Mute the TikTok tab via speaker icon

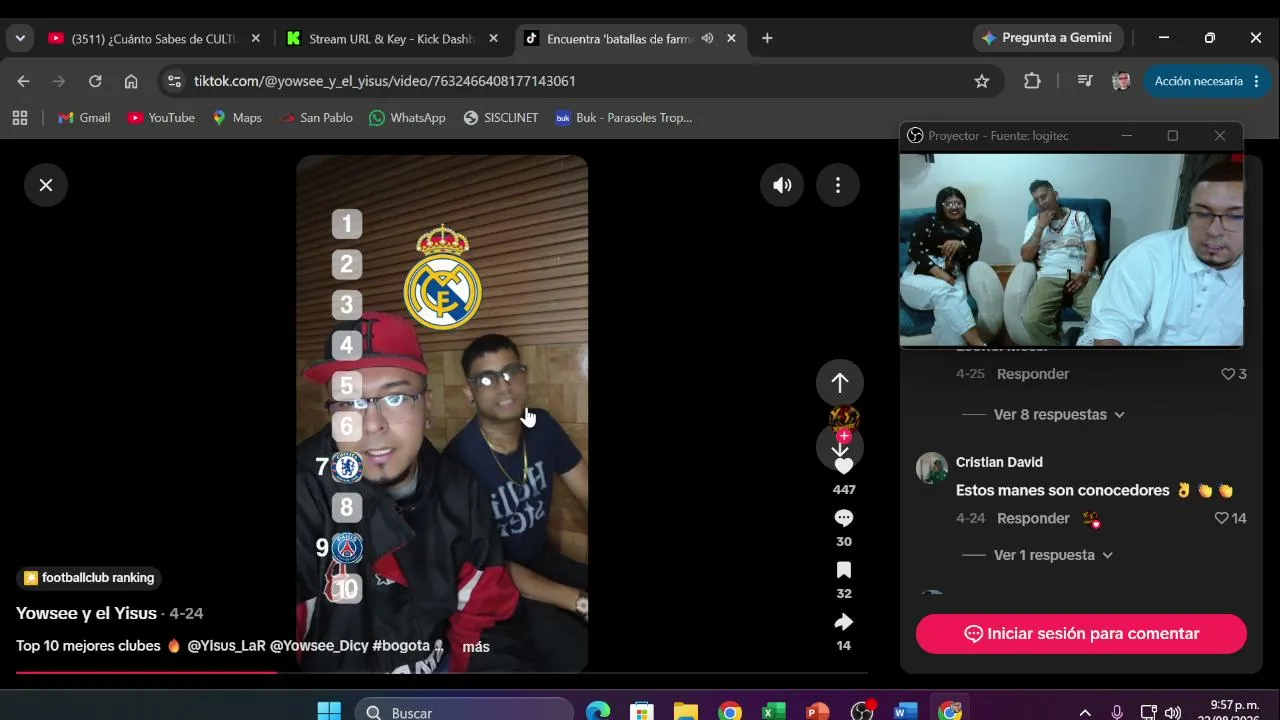[707, 39]
